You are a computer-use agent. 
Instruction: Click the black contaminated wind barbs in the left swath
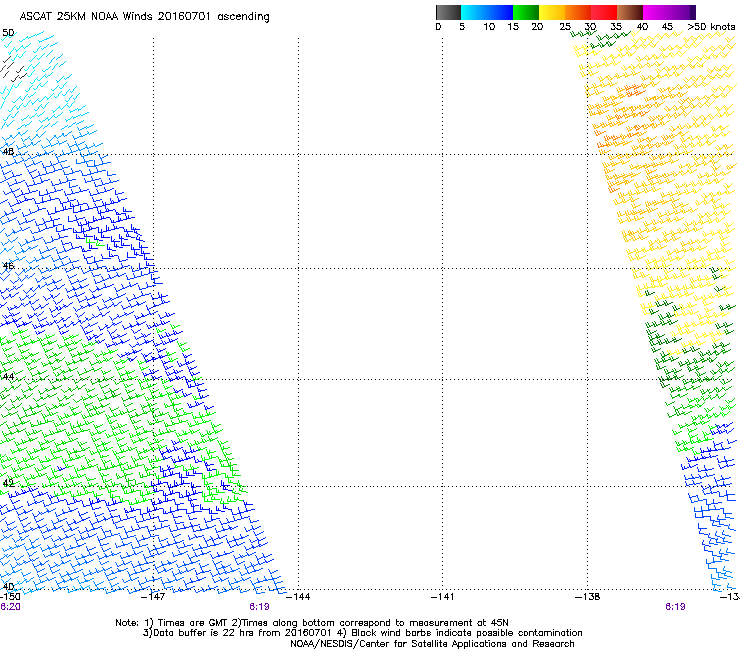pos(12,69)
